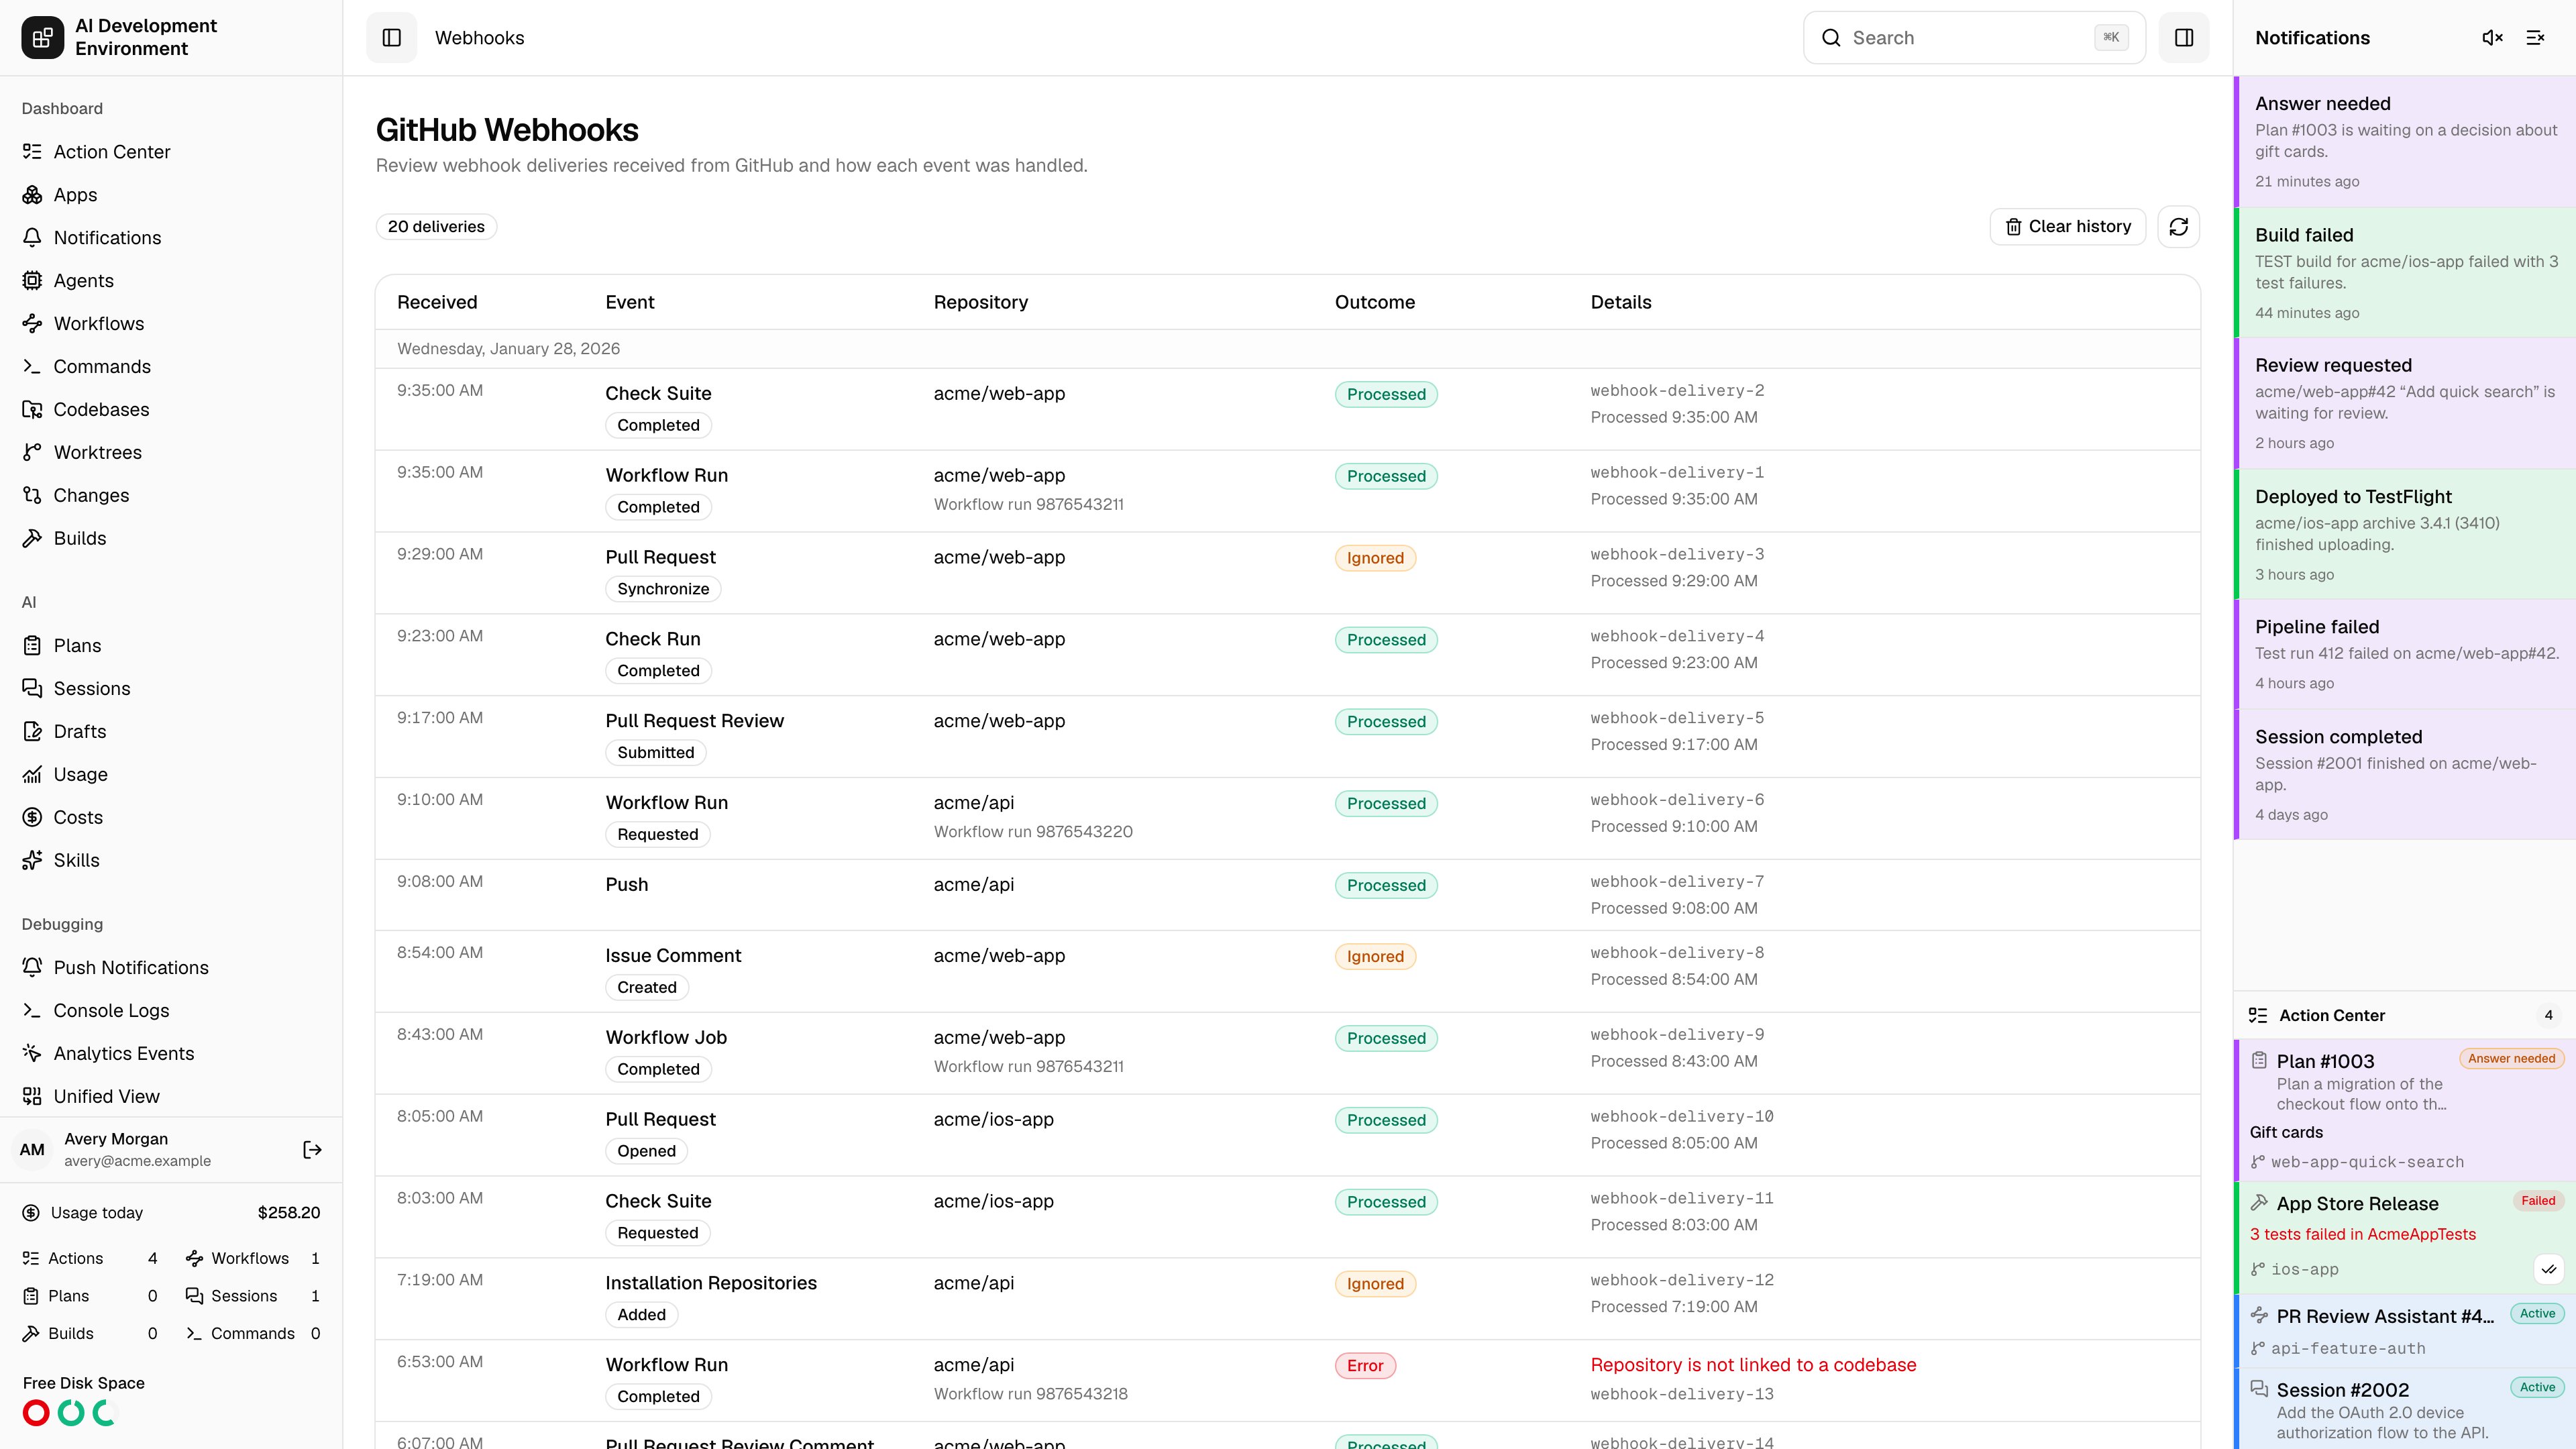Open the Session #2002 action card

[2405, 1410]
